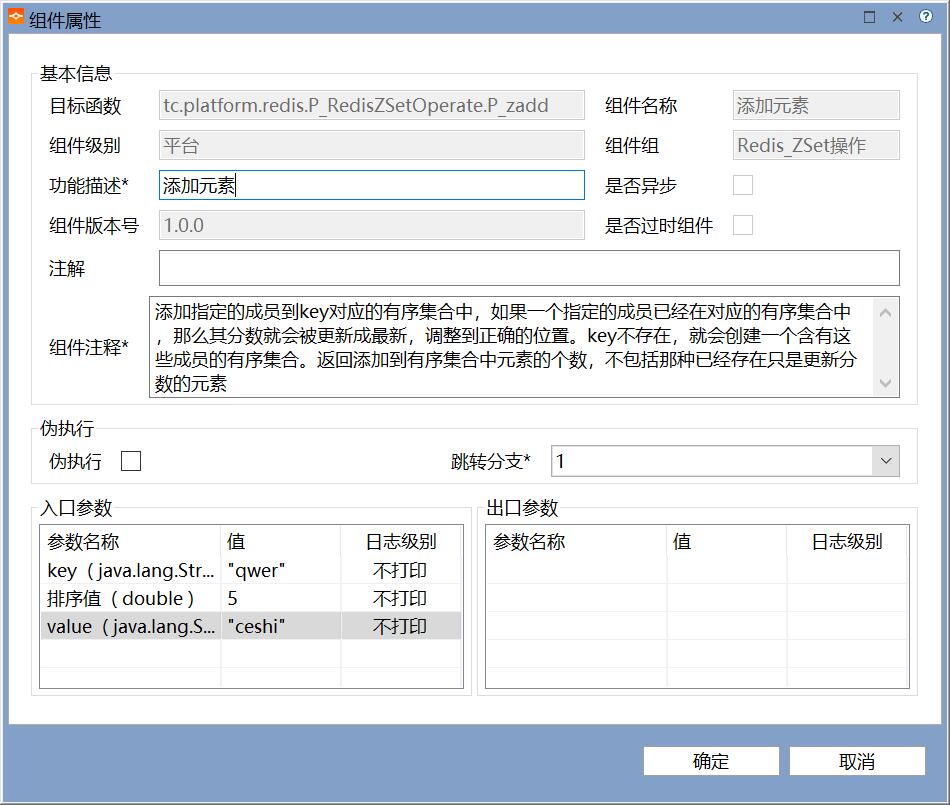This screenshot has width=950, height=805.
Task: Click the help question mark icon
Action: (x=925, y=17)
